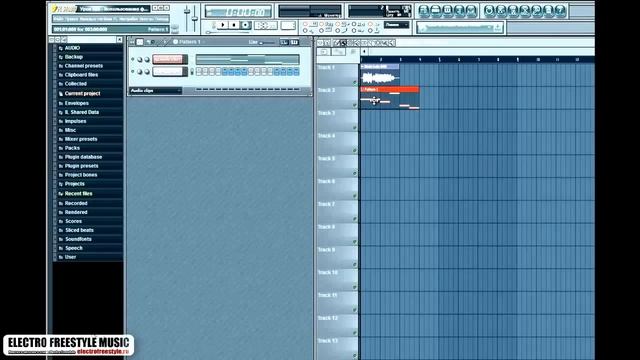Viewport: 640px width, 360px height.
Task: Open the Recent files folder
Action: coord(78,194)
